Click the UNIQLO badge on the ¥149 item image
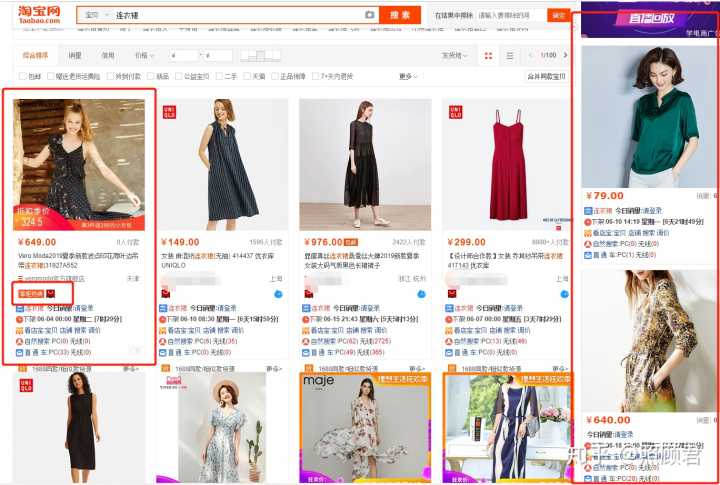 (x=169, y=112)
